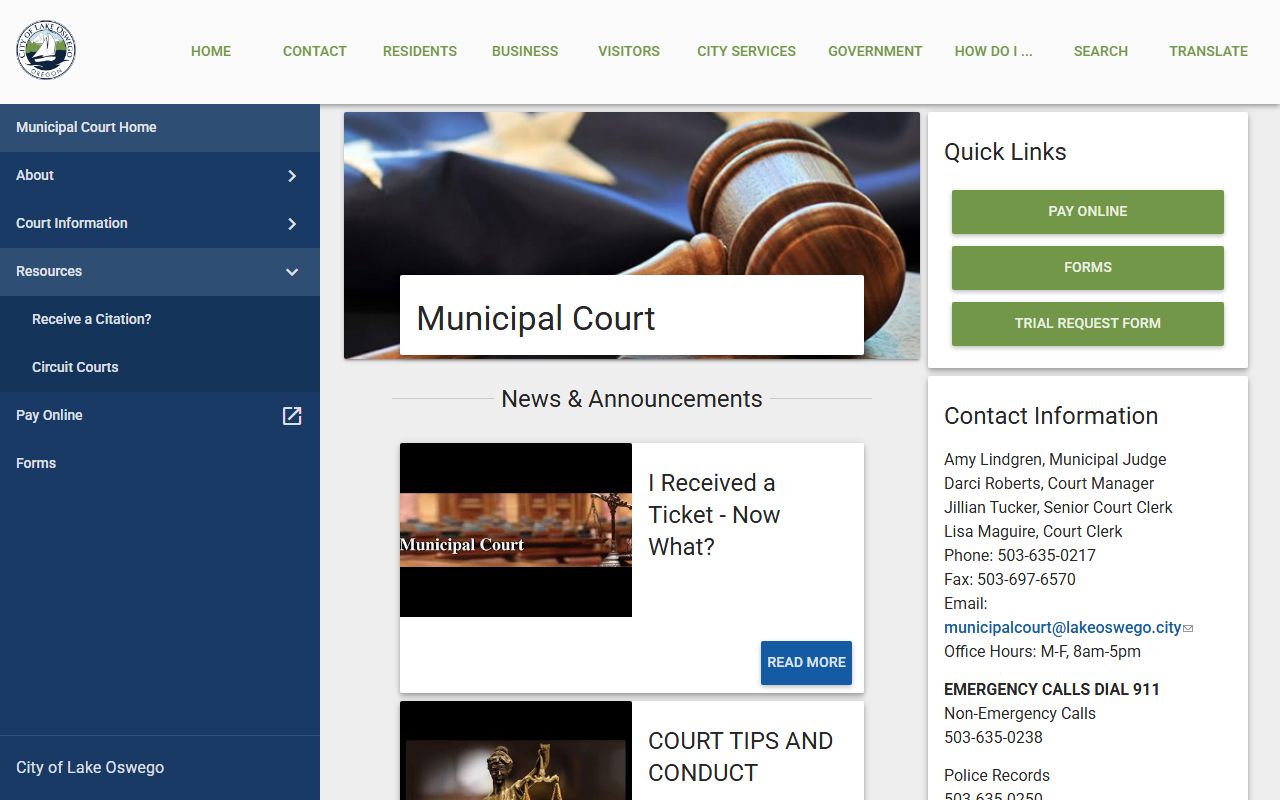Click the Amy Lindgren, Municipal Judge line

(1055, 460)
